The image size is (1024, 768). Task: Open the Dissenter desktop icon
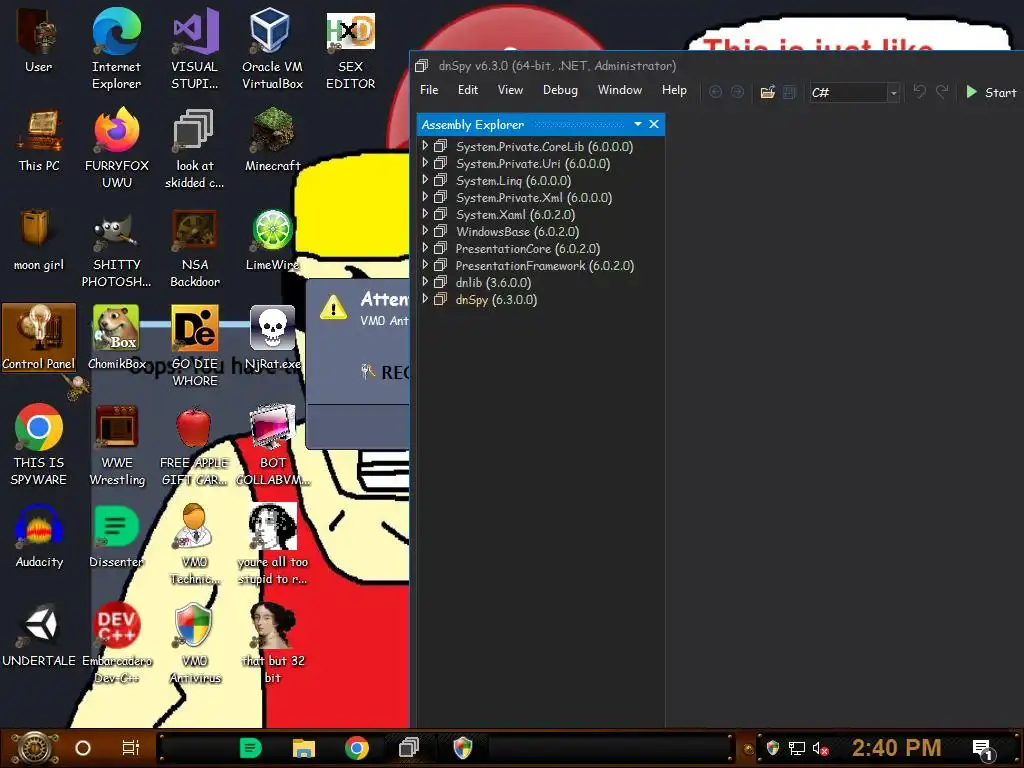116,537
